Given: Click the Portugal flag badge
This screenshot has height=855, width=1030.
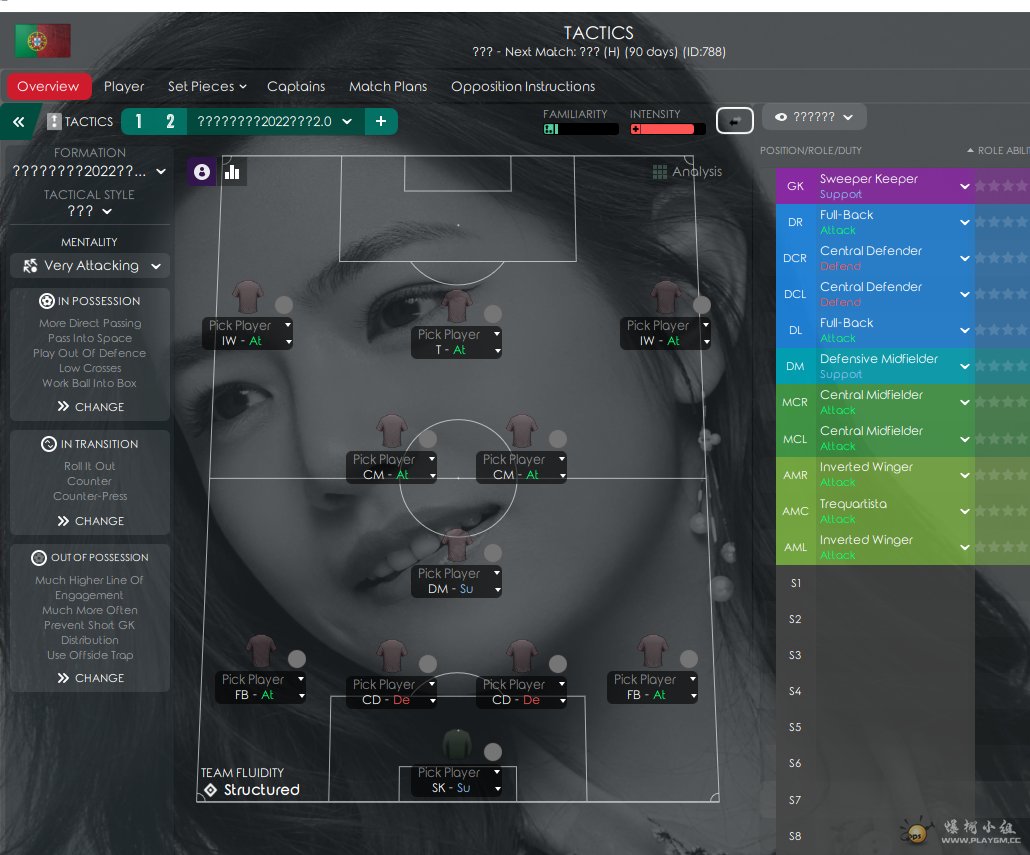Looking at the screenshot, I should tap(43, 41).
